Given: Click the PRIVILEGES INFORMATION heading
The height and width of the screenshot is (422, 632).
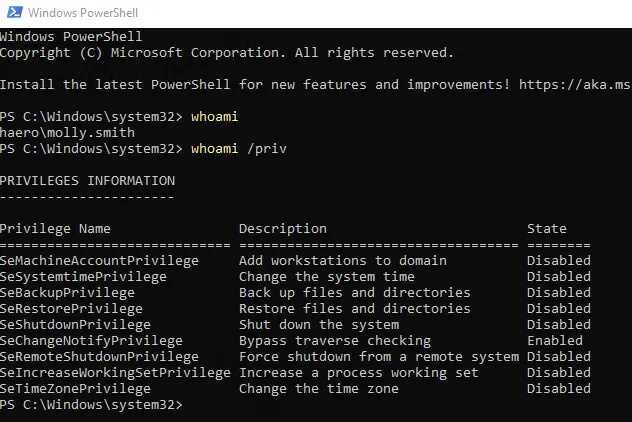Looking at the screenshot, I should click(x=87, y=181).
